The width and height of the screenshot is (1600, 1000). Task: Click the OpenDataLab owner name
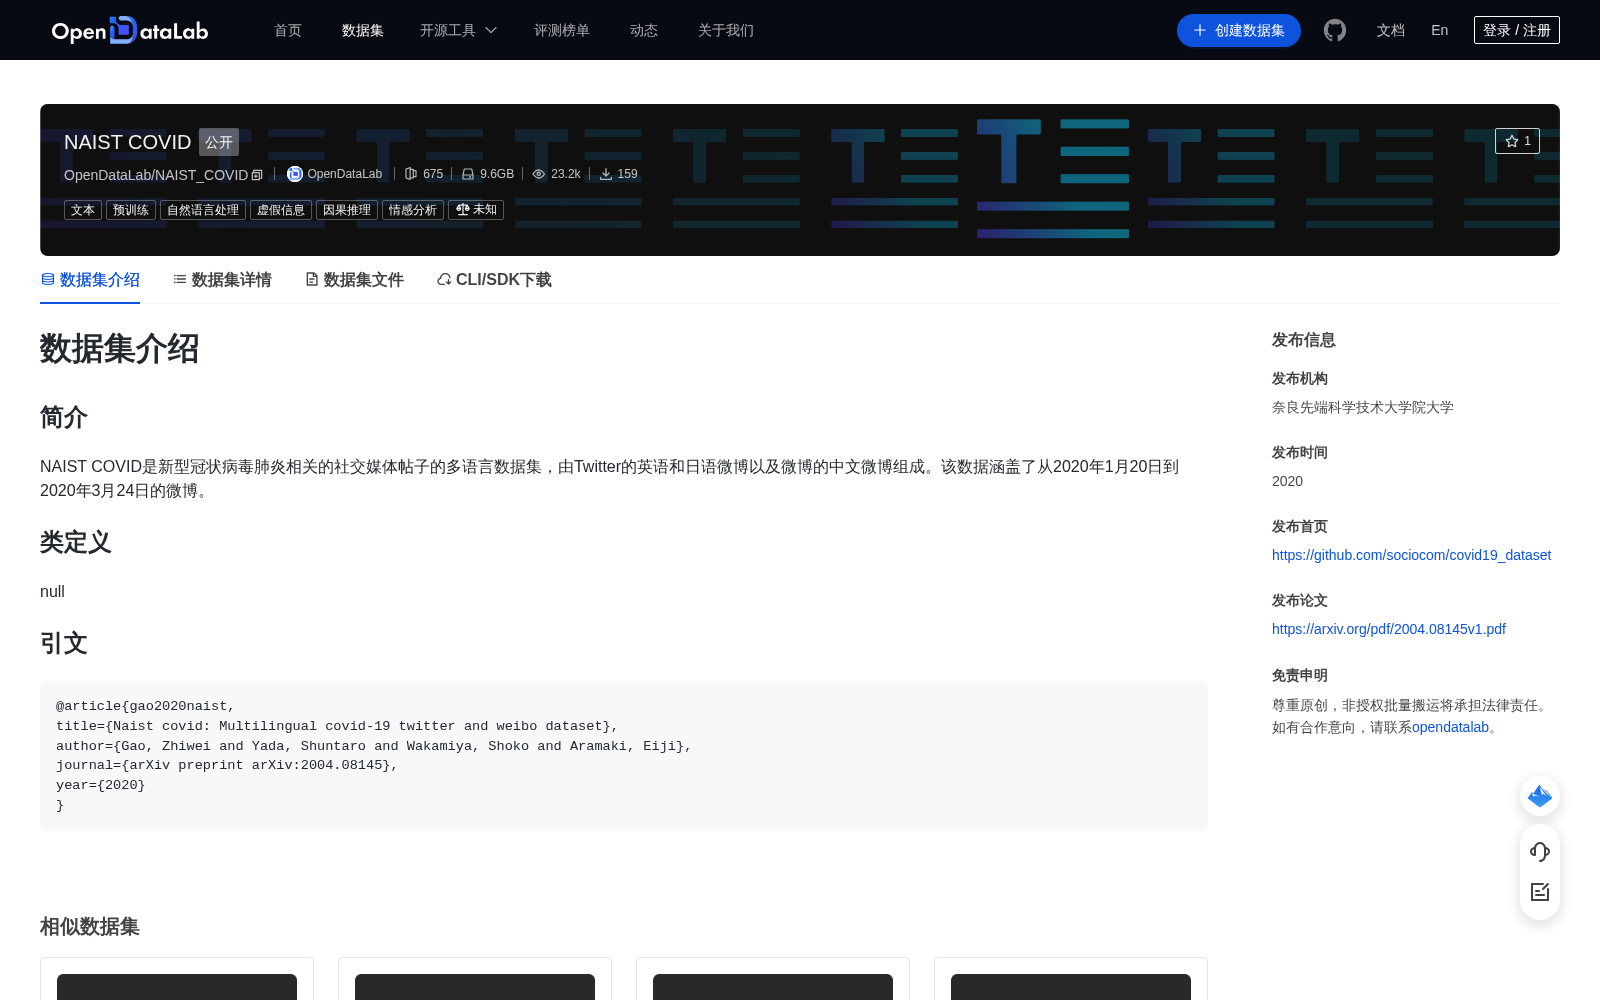tap(345, 174)
